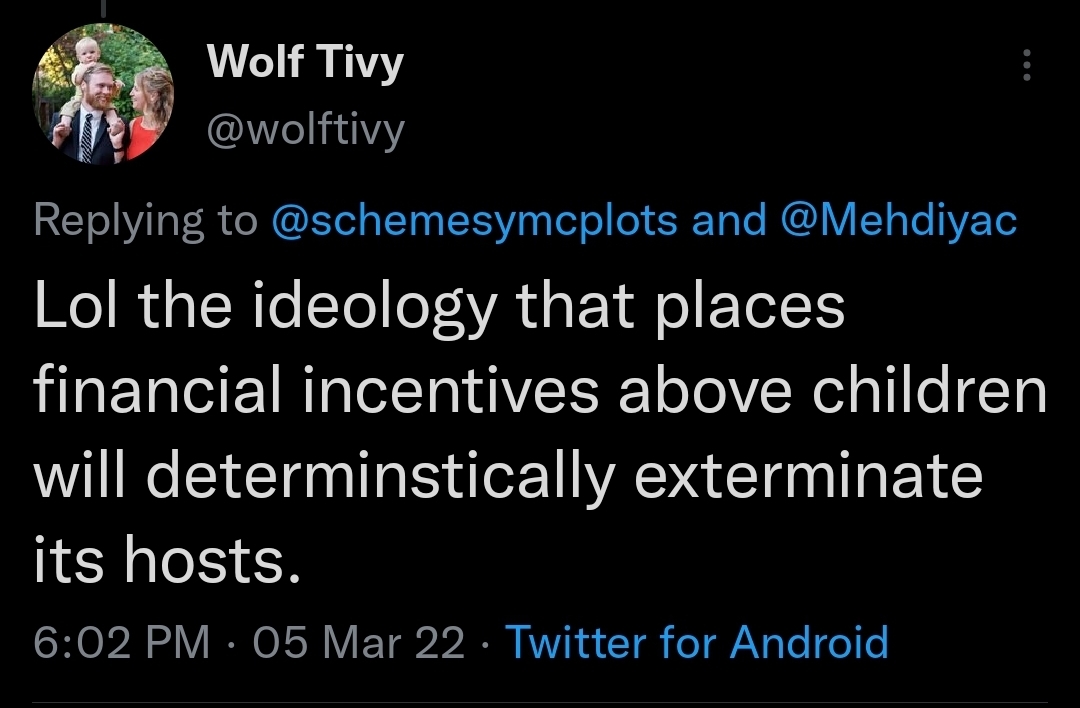Click the "Replying to" label
1080x708 pixels.
point(145,221)
